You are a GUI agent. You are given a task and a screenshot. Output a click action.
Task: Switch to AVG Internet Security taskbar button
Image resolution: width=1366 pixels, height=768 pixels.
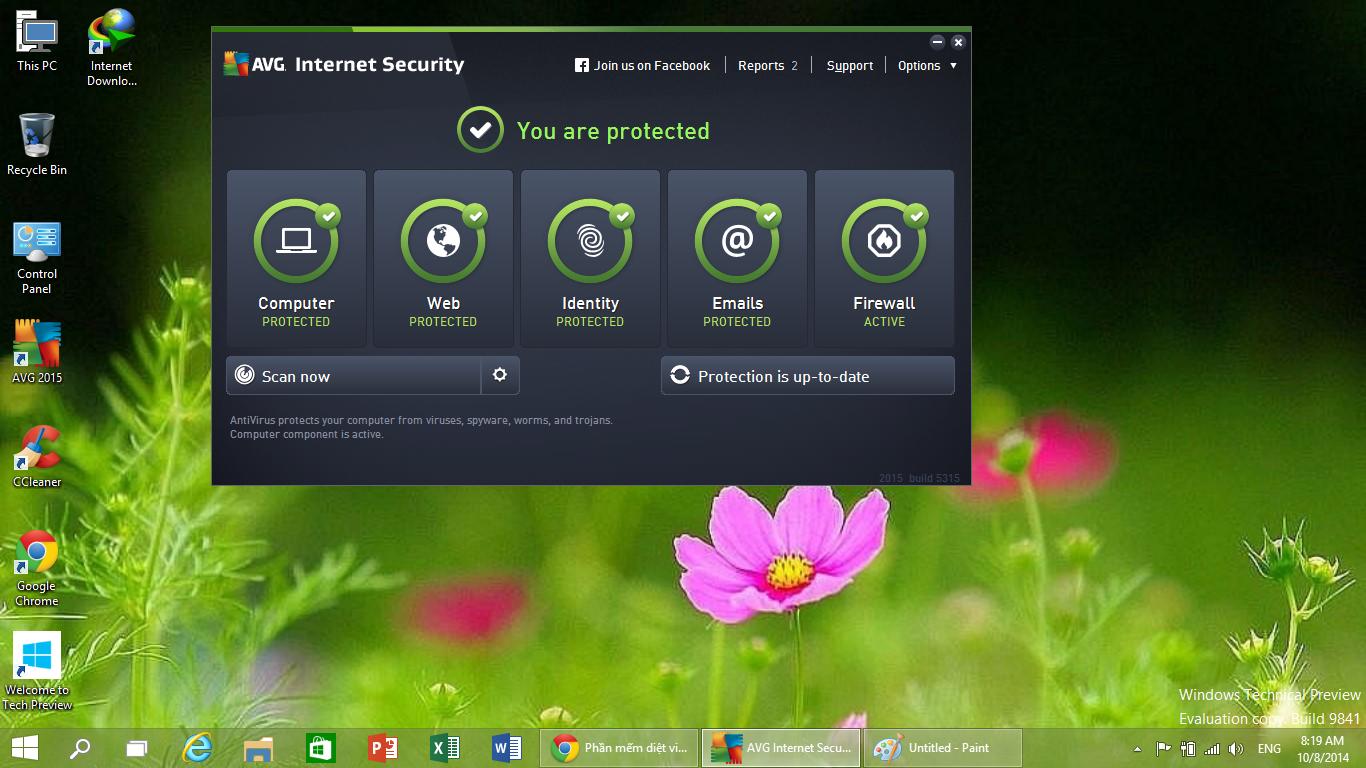tap(781, 748)
